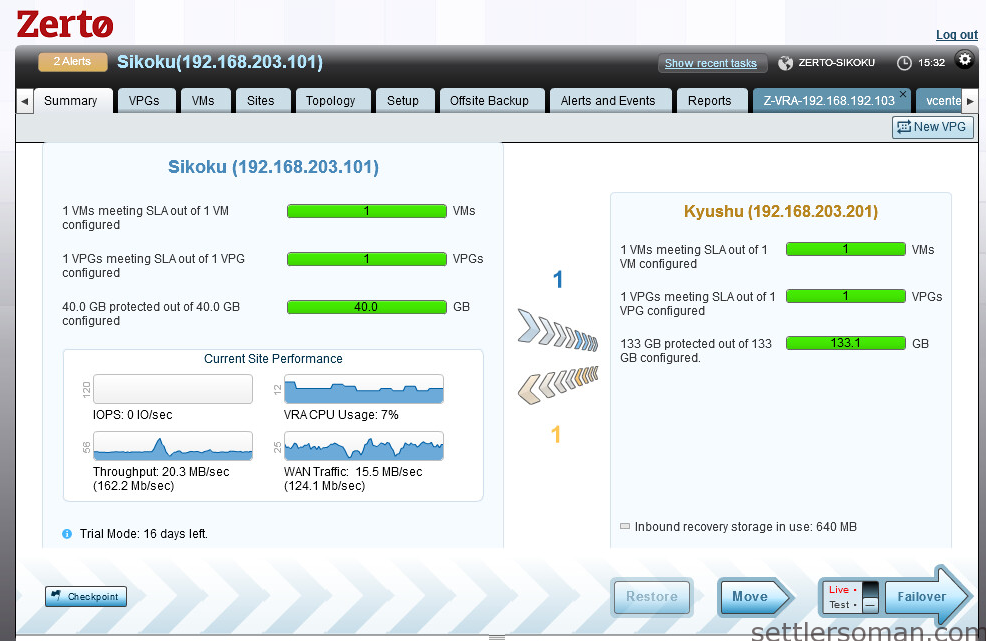986x641 pixels.
Task: Toggle the Live/Test failover switch
Action: point(870,597)
